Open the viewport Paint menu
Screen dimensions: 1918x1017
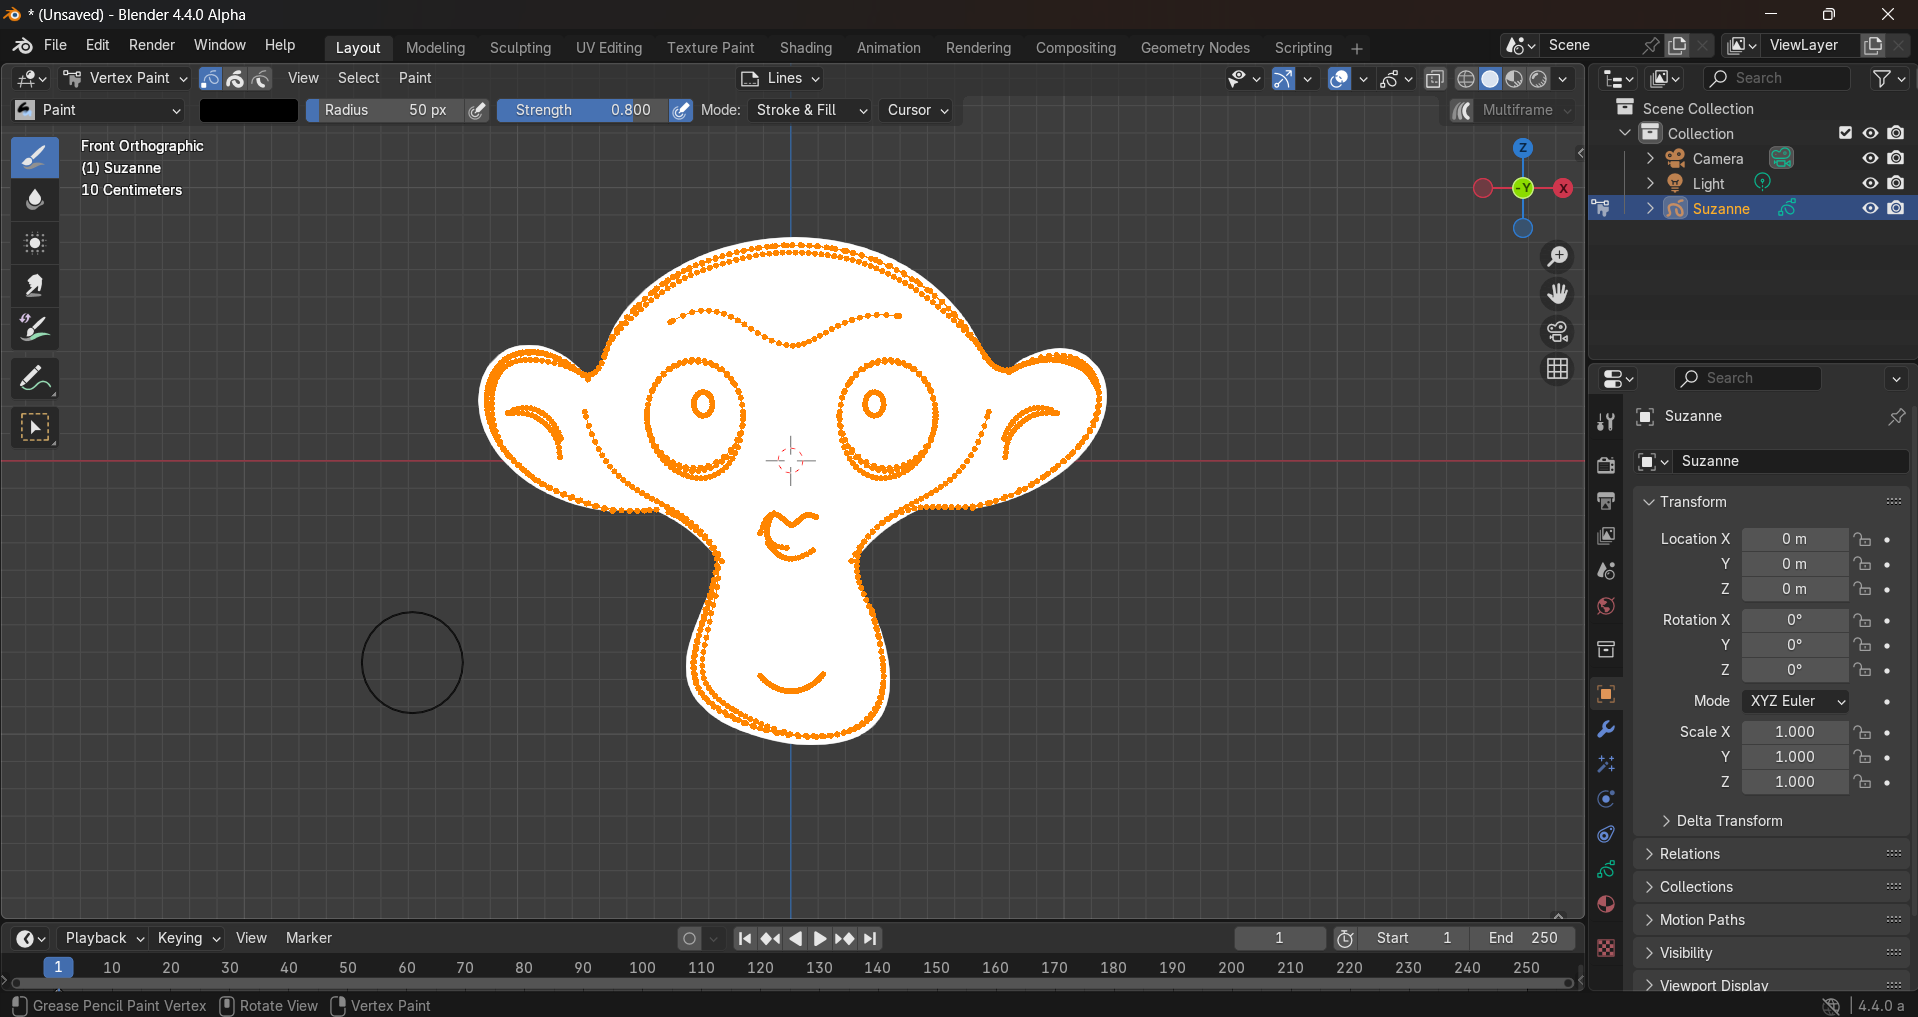(x=415, y=78)
